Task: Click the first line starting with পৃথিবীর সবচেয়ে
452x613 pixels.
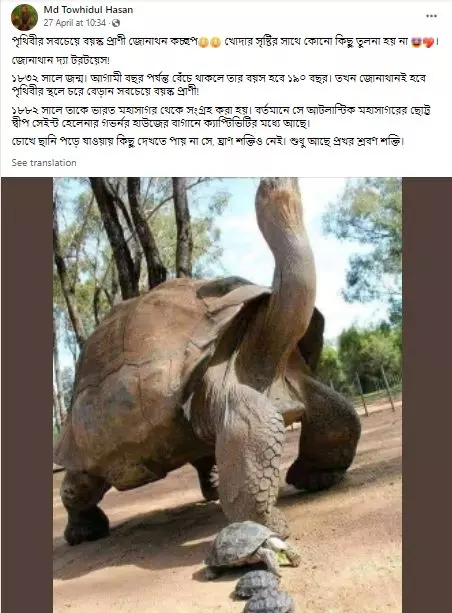Action: [x=225, y=42]
